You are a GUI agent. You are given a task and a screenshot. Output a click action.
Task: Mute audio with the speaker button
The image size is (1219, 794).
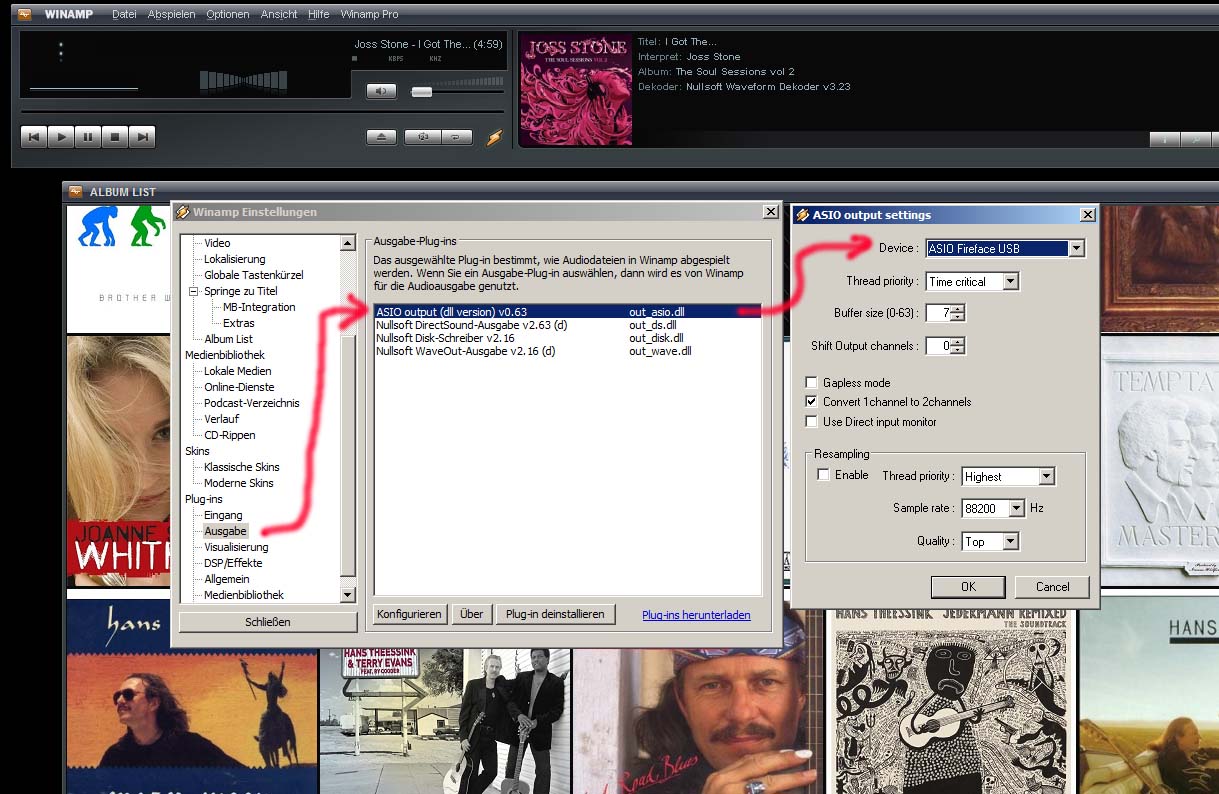pyautogui.click(x=381, y=91)
